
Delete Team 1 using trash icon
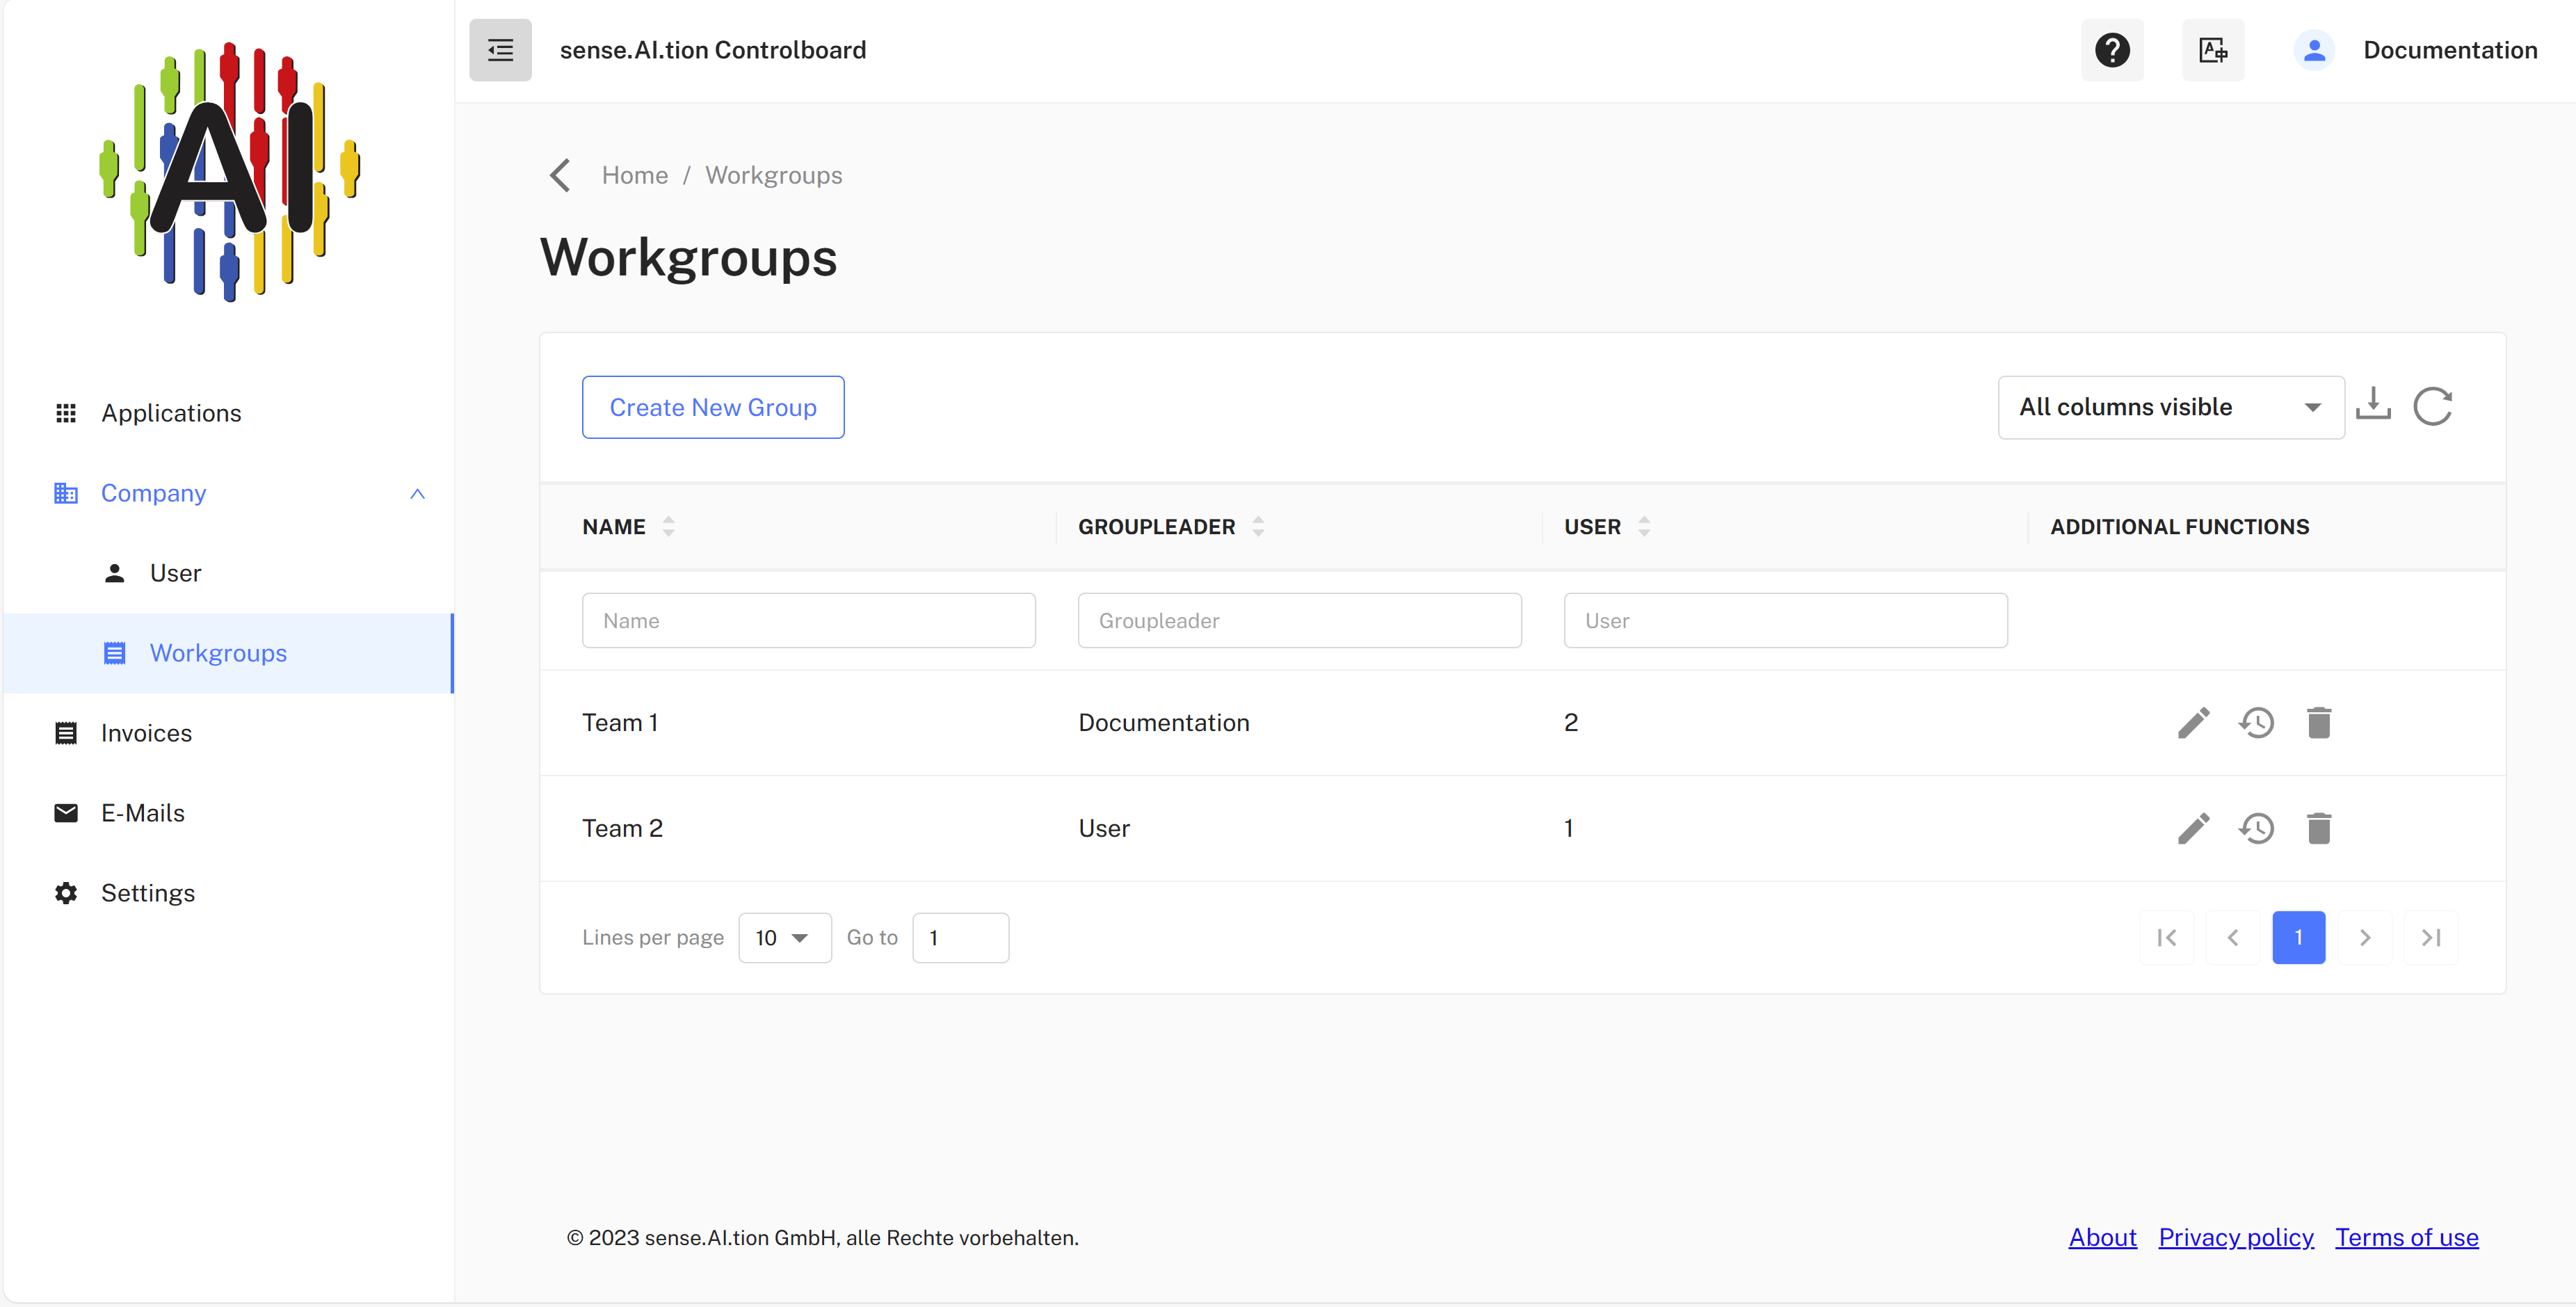2319,723
